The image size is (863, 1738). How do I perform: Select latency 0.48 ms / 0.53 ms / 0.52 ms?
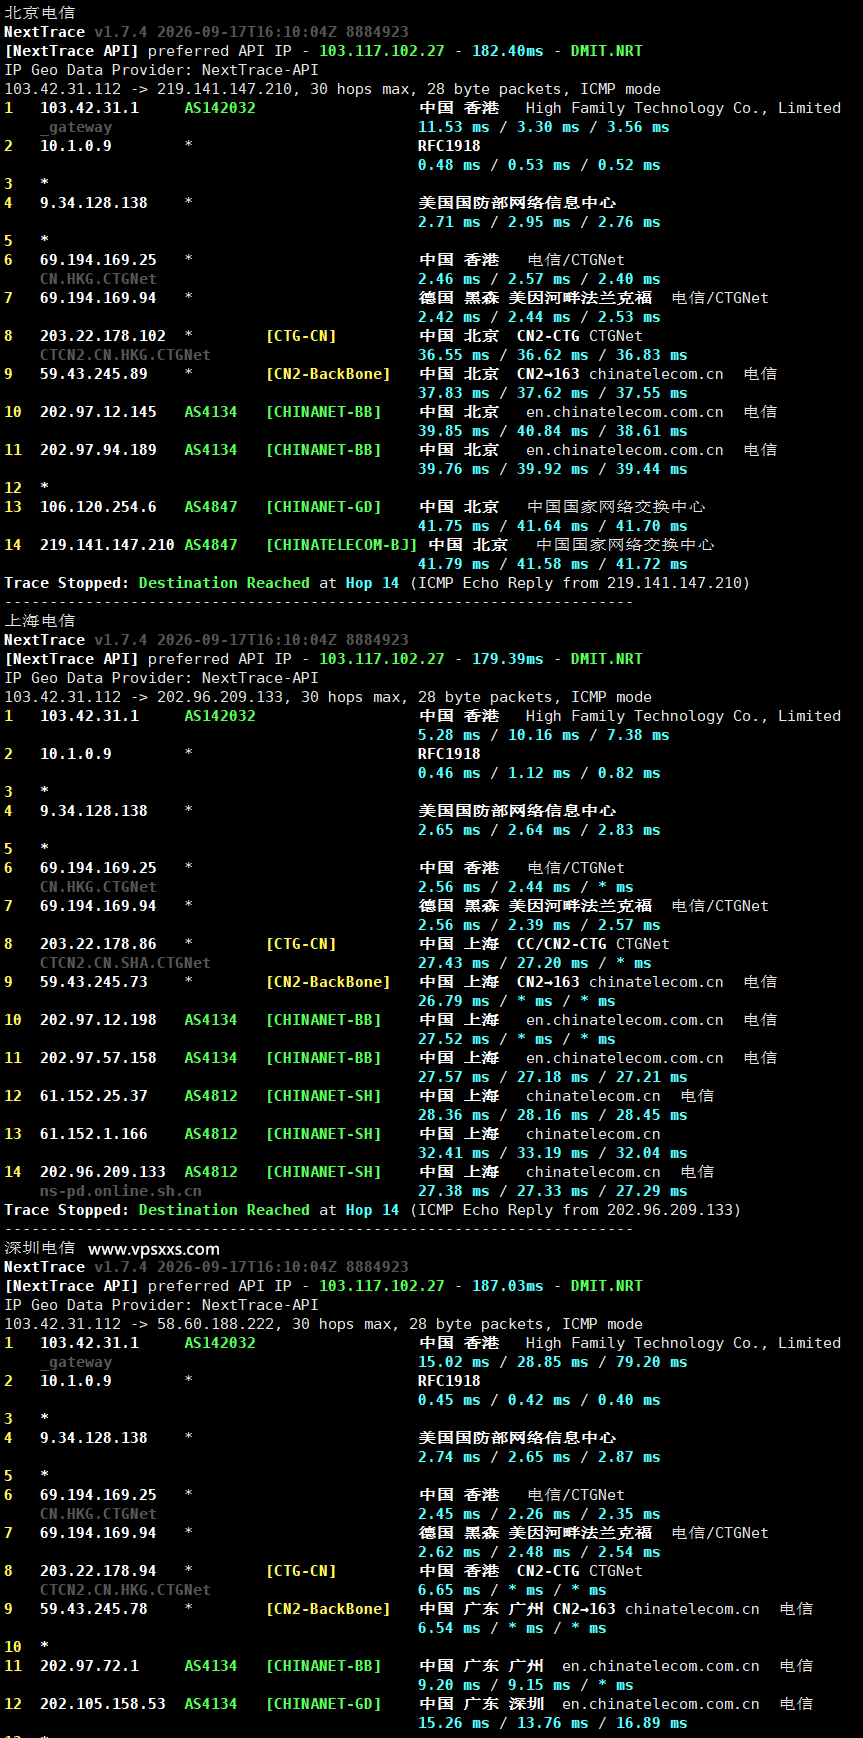(x=539, y=165)
